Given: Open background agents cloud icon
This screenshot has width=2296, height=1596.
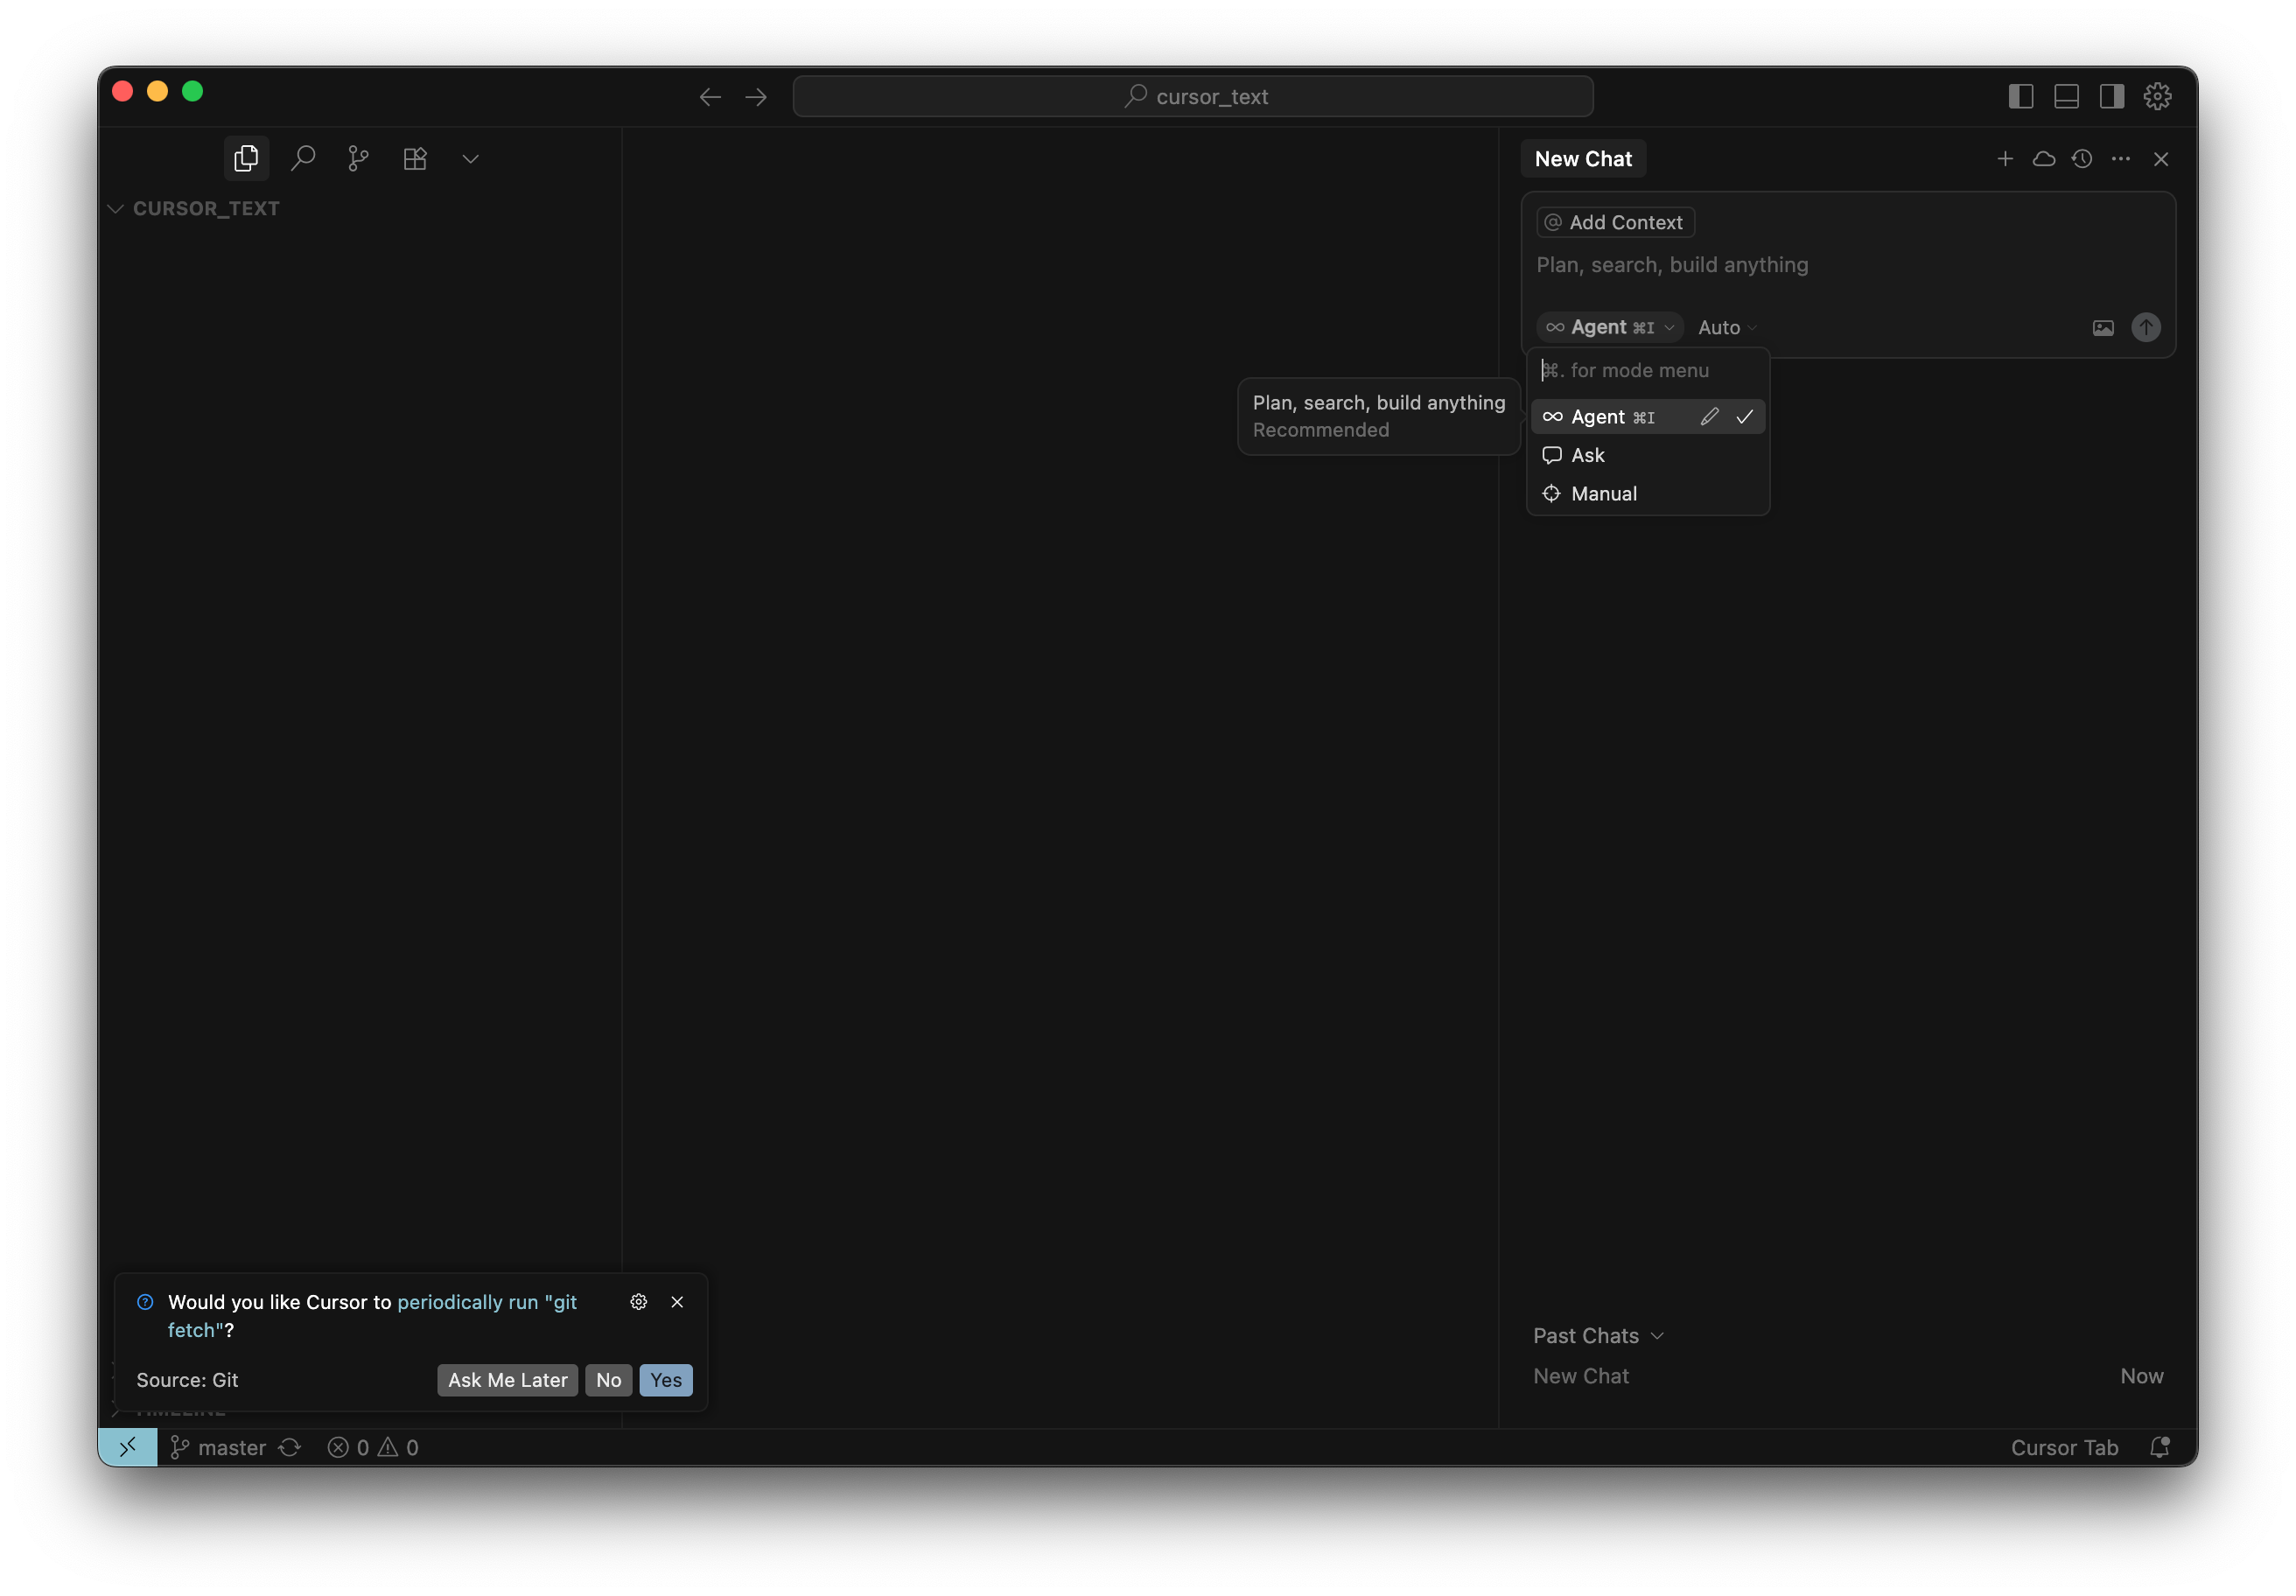Looking at the screenshot, I should (x=2044, y=159).
